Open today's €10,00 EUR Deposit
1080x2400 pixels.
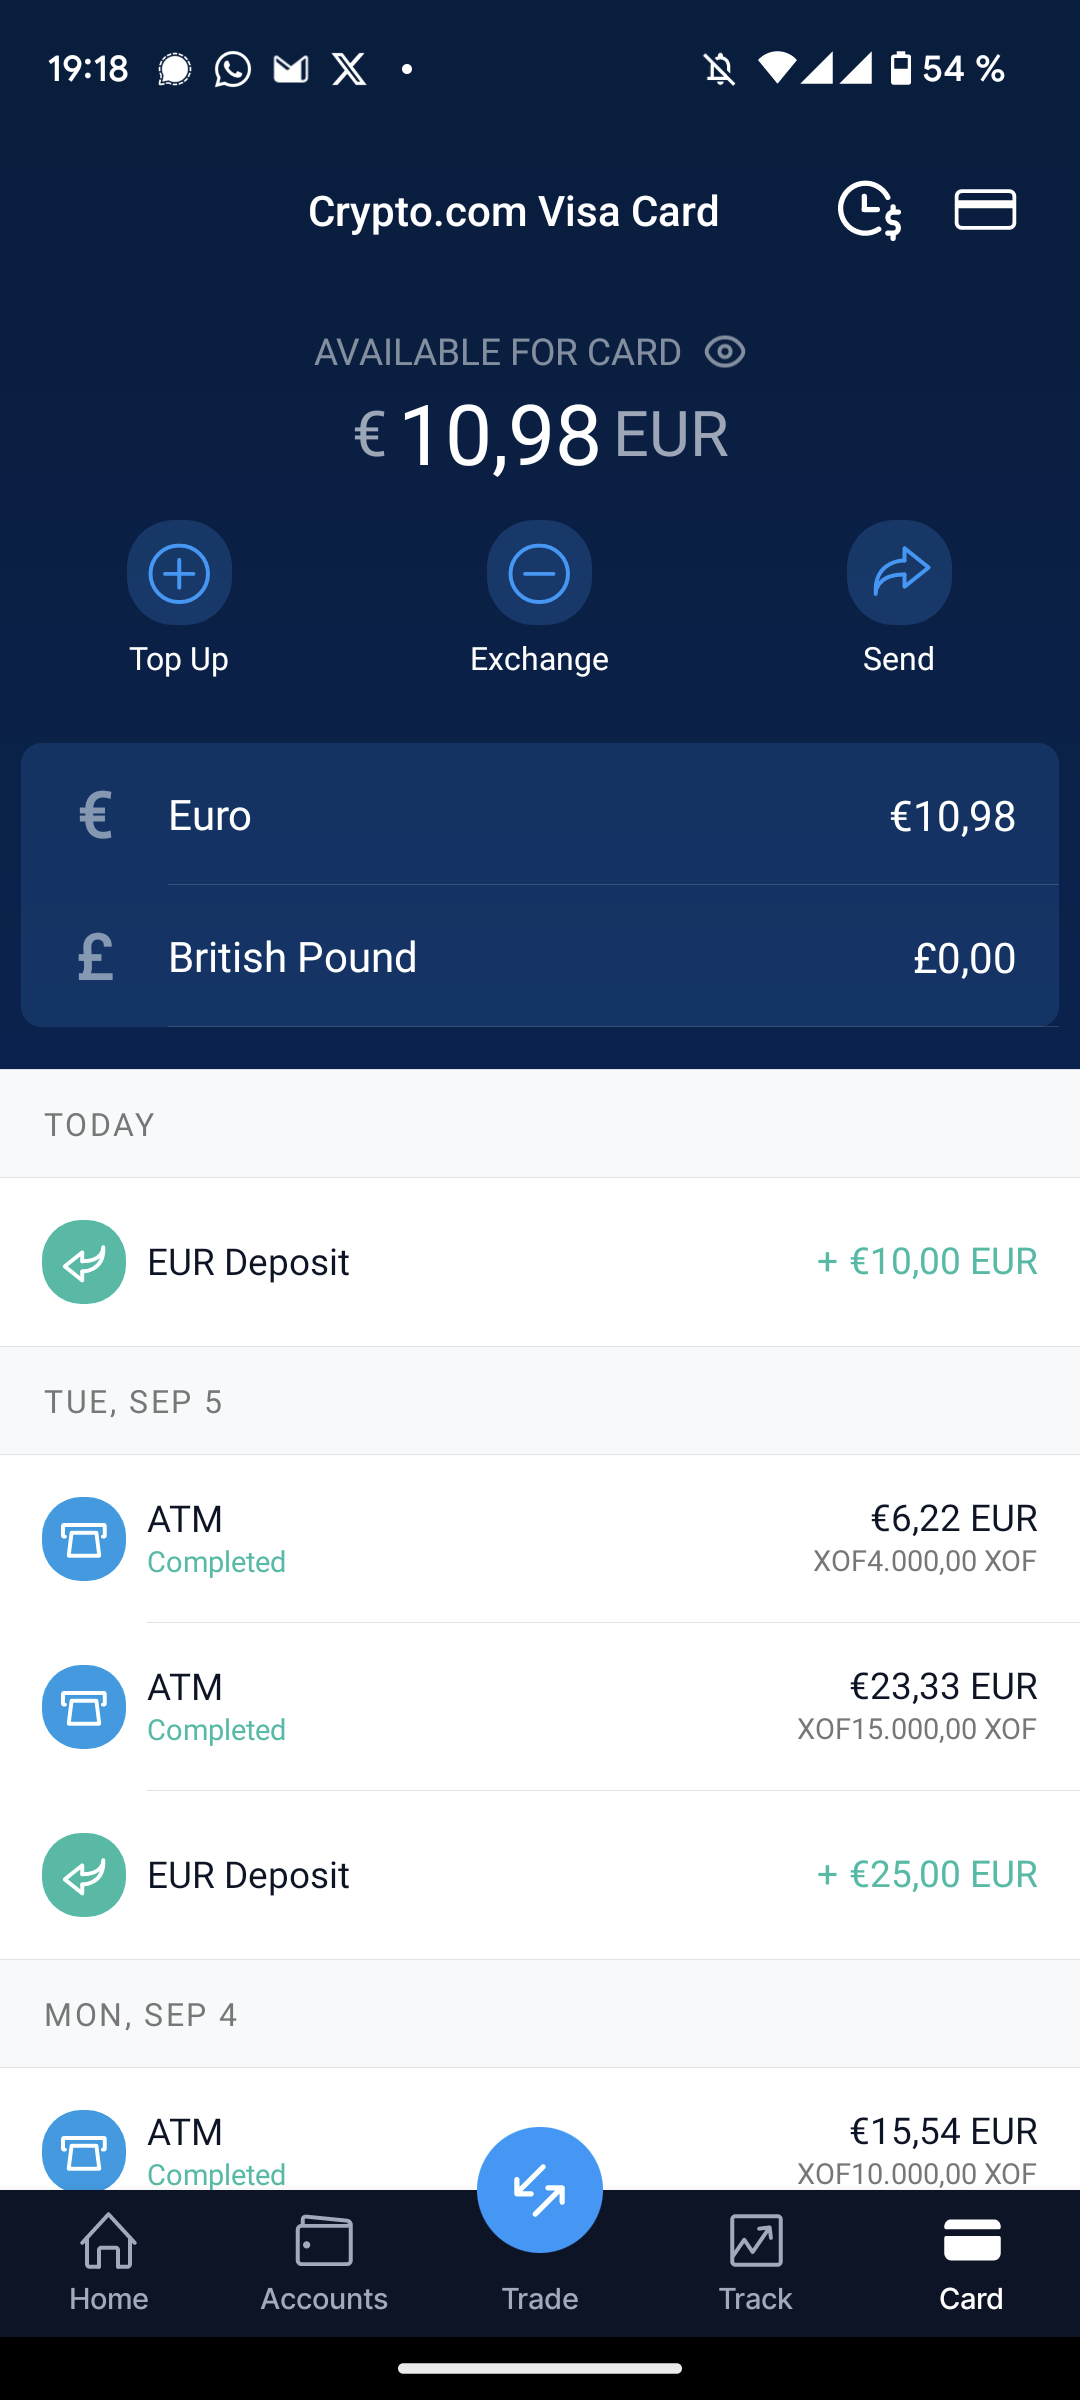point(540,1262)
